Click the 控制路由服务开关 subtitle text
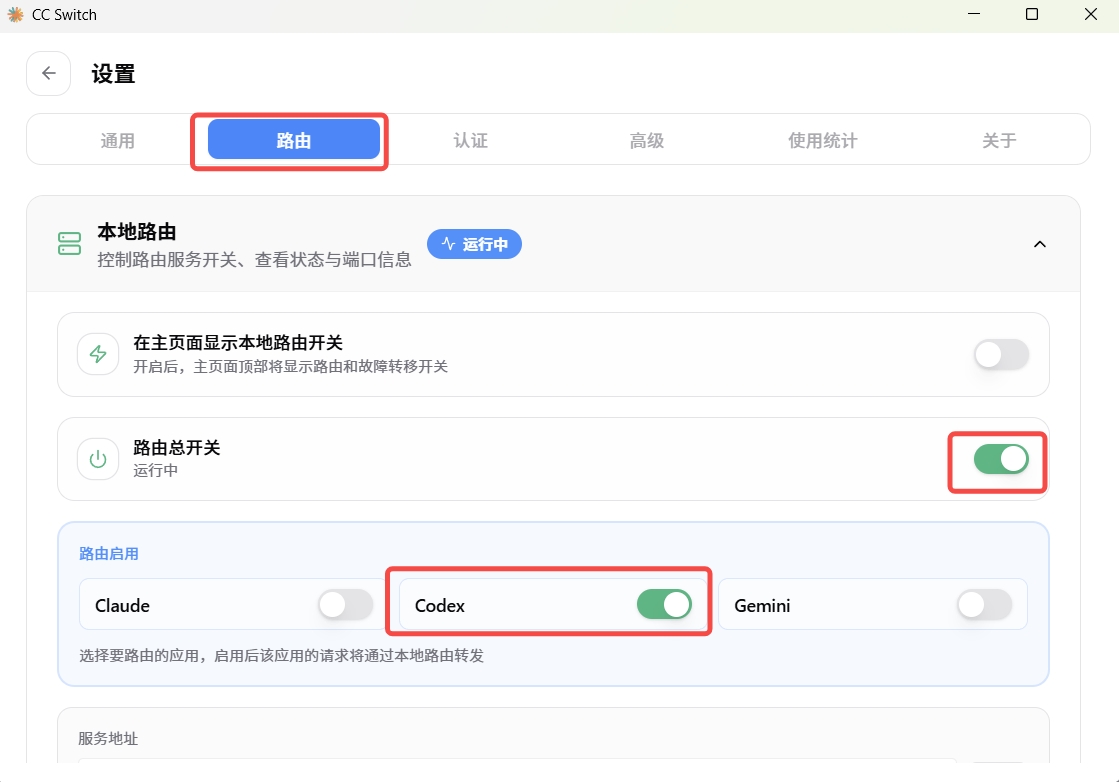 (255, 260)
